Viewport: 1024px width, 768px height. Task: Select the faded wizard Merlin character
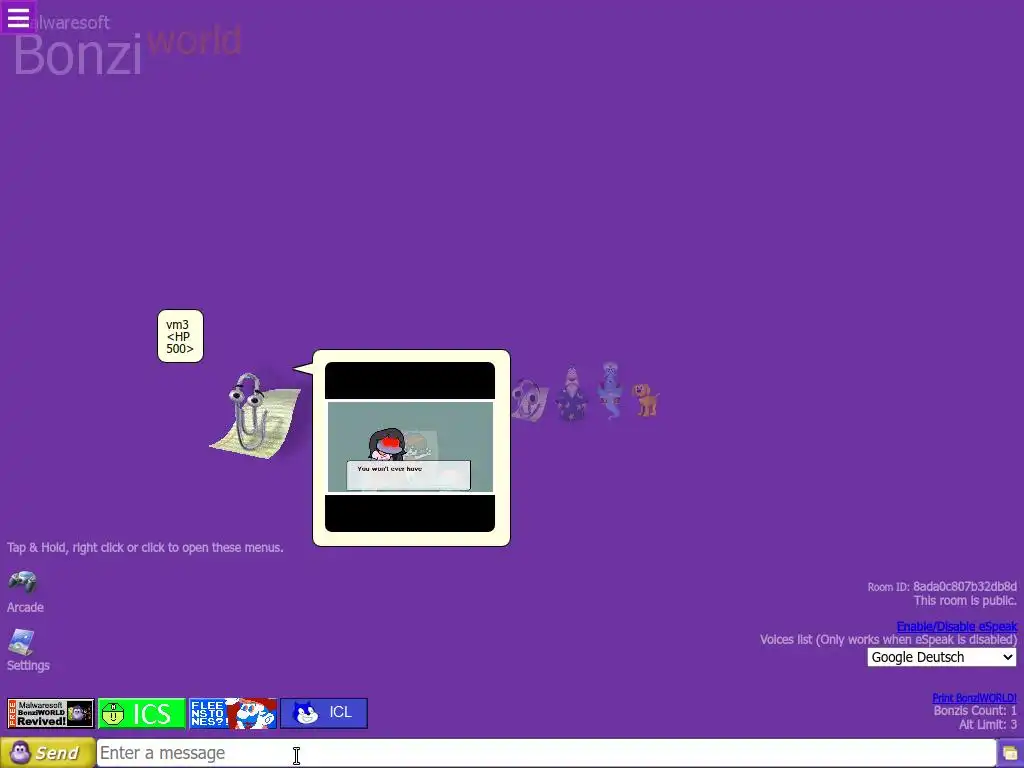[571, 393]
